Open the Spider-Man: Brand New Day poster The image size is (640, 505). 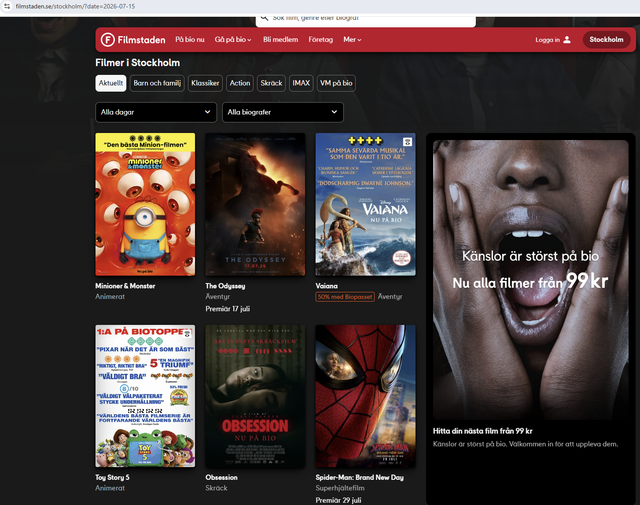click(365, 396)
